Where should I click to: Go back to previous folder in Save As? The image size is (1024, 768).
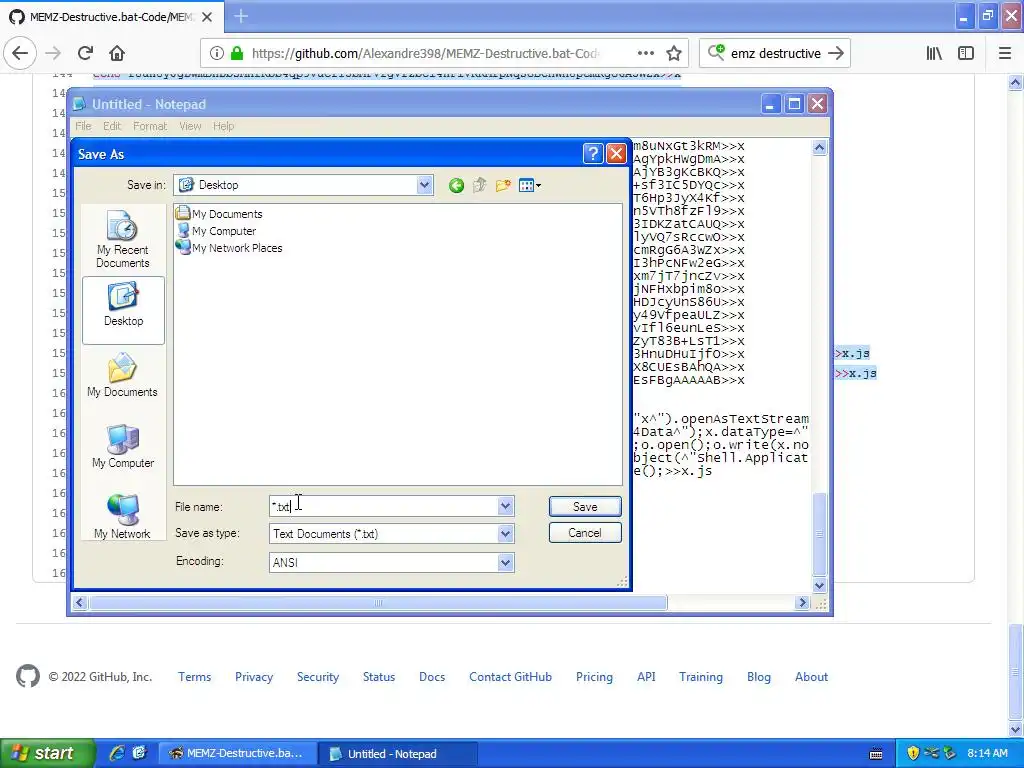pos(456,185)
